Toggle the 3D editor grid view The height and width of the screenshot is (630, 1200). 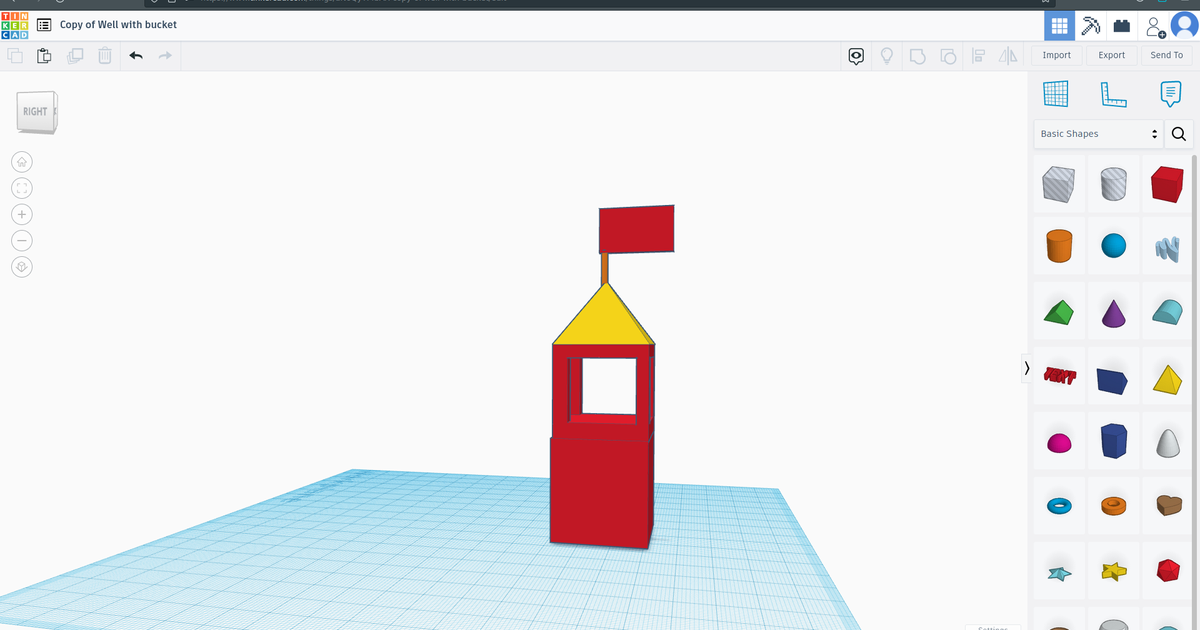(1058, 25)
